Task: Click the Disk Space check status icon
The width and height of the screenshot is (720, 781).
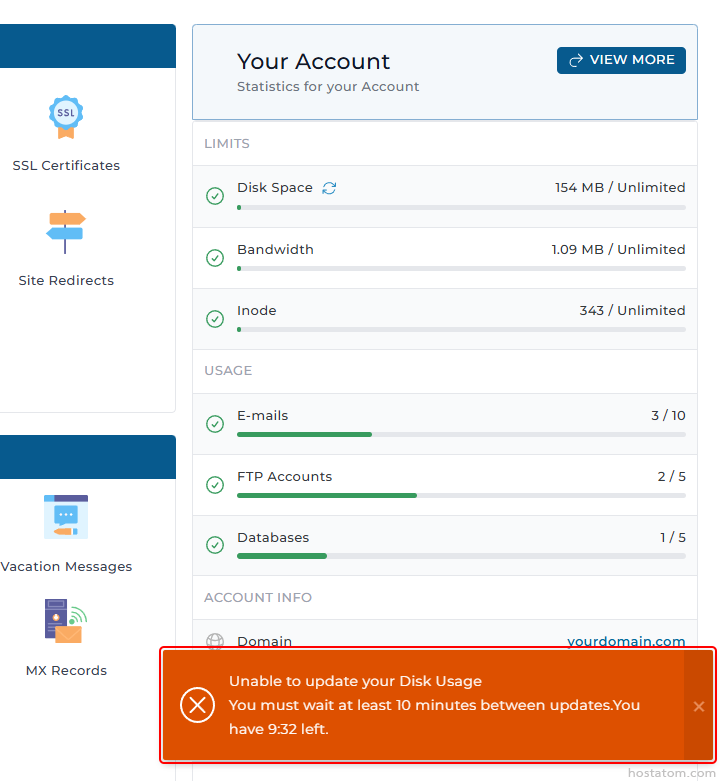Action: pyautogui.click(x=215, y=196)
